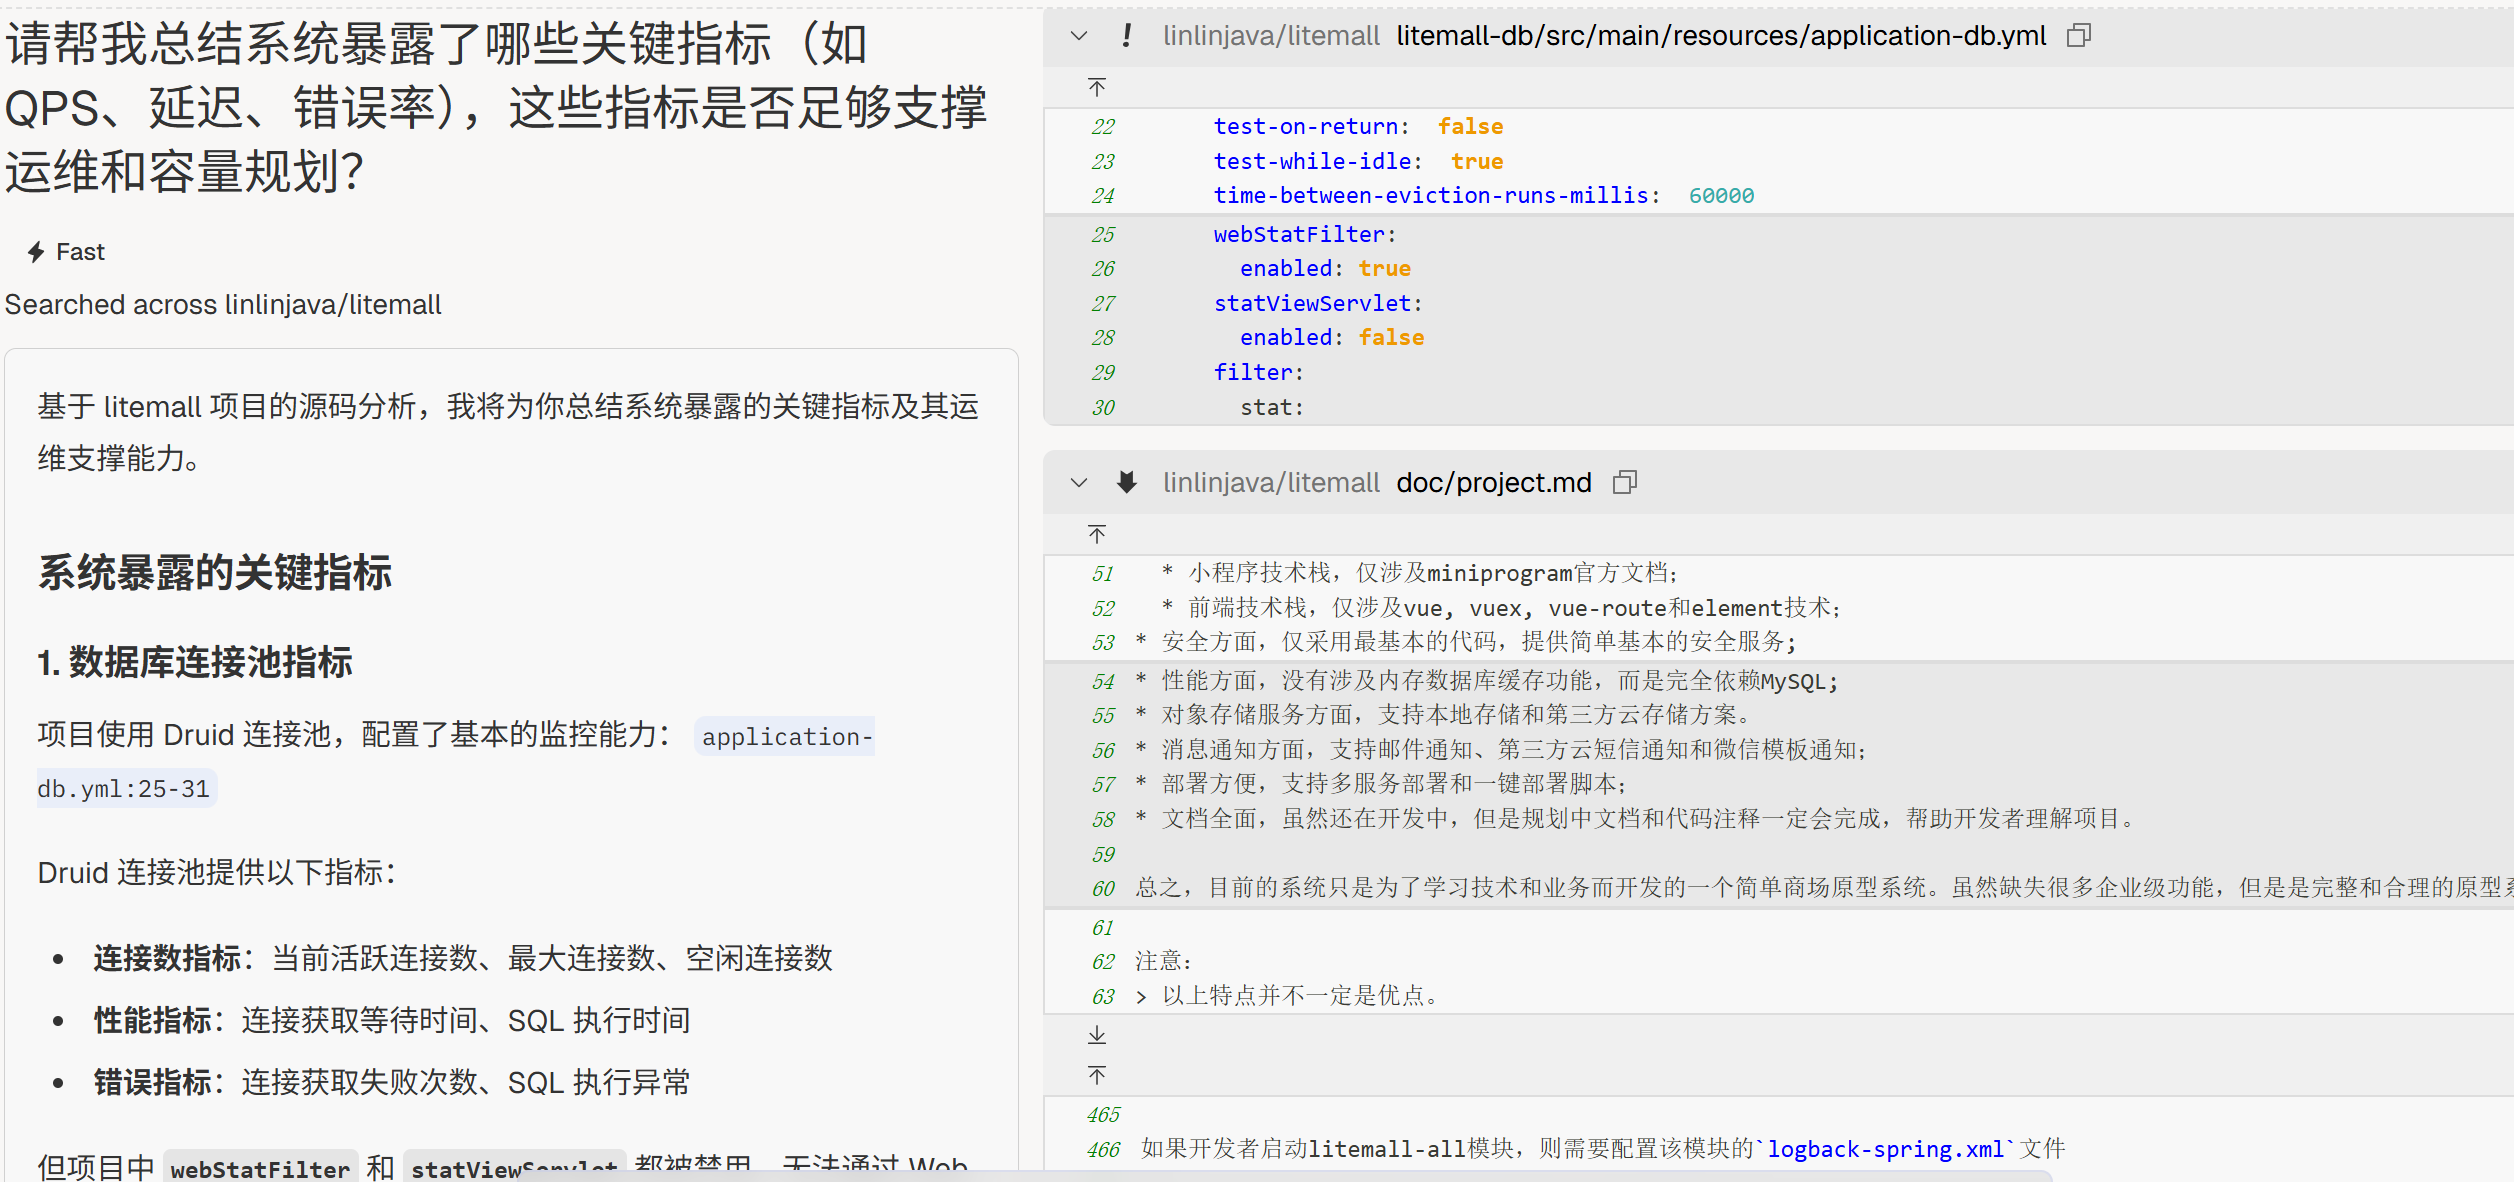Viewport: 2514px width, 1182px height.
Task: Click the Fast mode lightning icon
Action: [x=36, y=252]
